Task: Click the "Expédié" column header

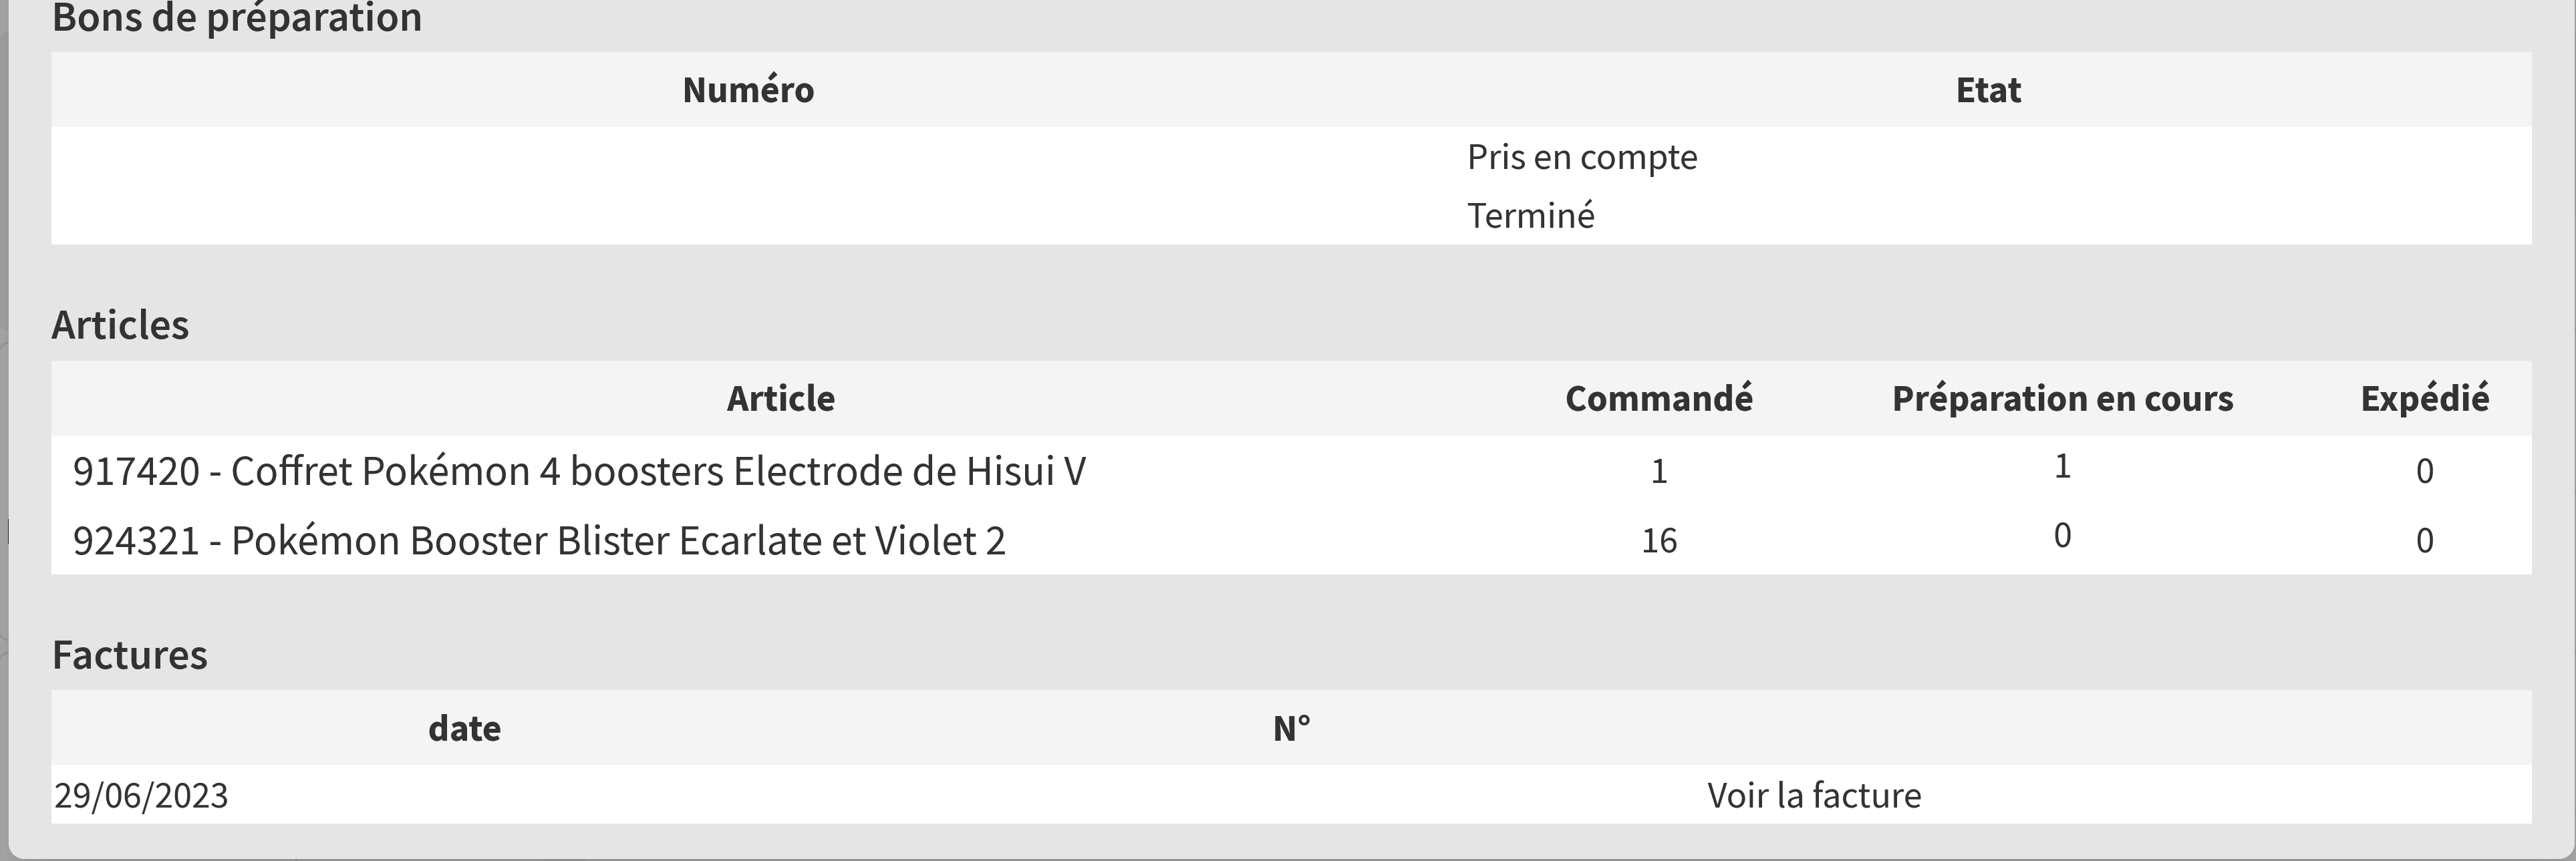Action: tap(2424, 398)
